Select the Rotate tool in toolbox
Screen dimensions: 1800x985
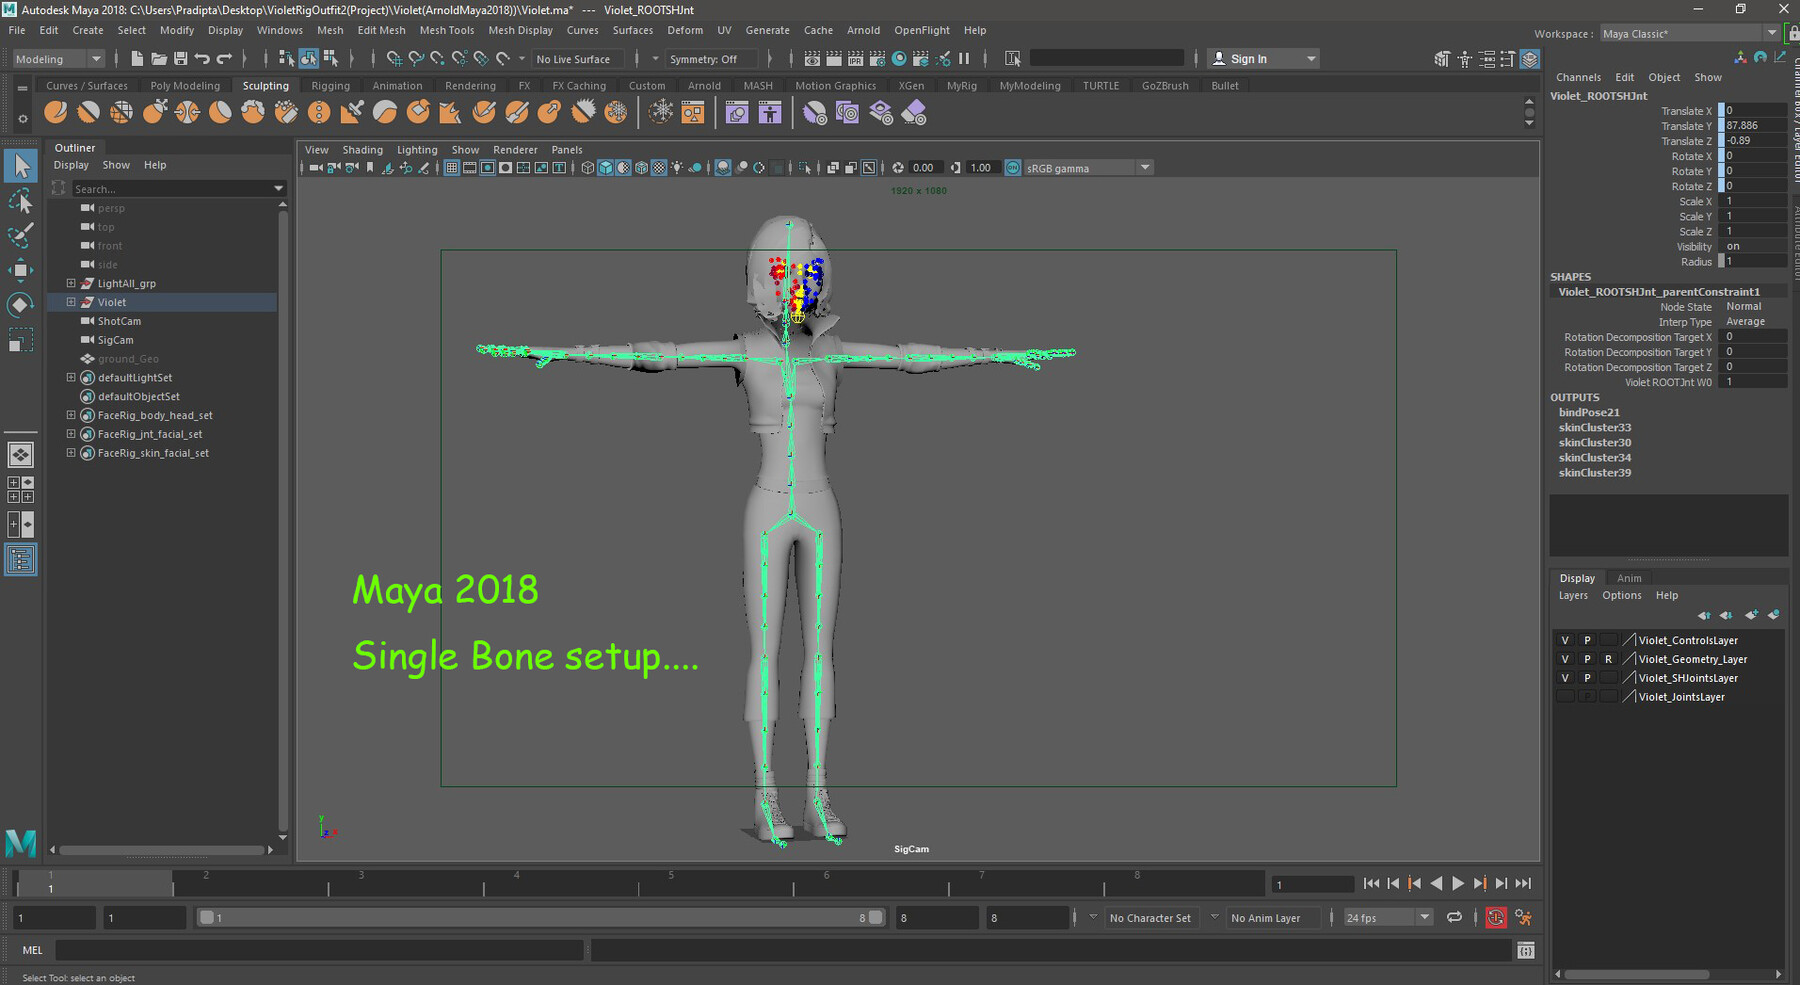(x=20, y=305)
